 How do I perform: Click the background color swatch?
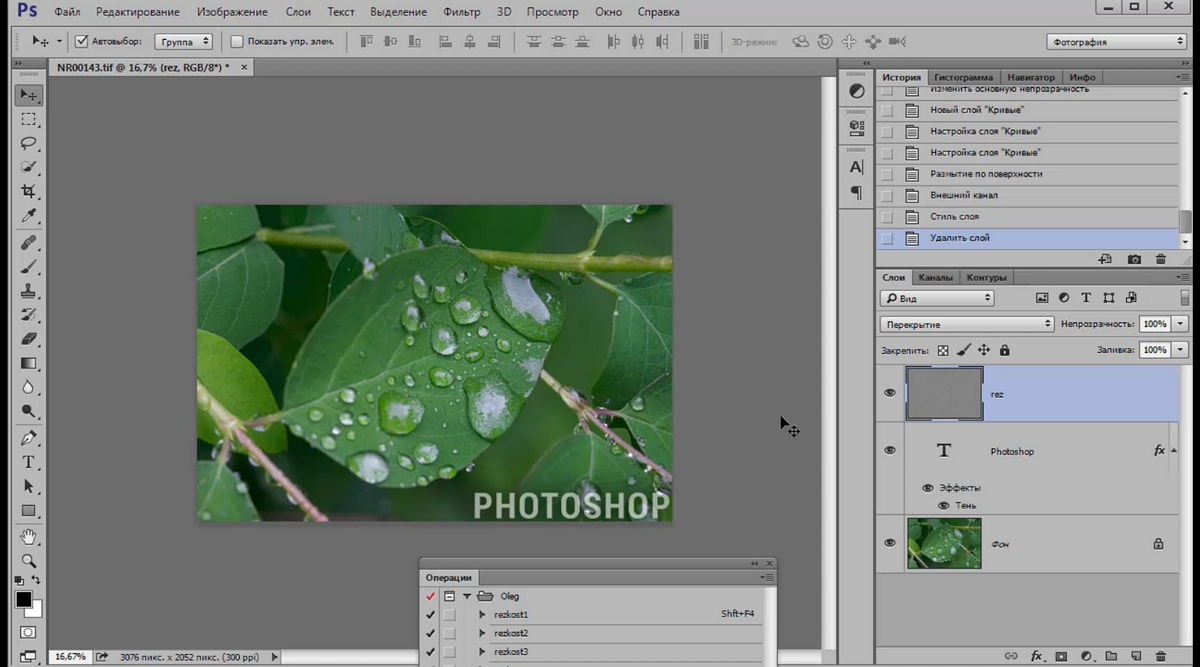[x=35, y=609]
